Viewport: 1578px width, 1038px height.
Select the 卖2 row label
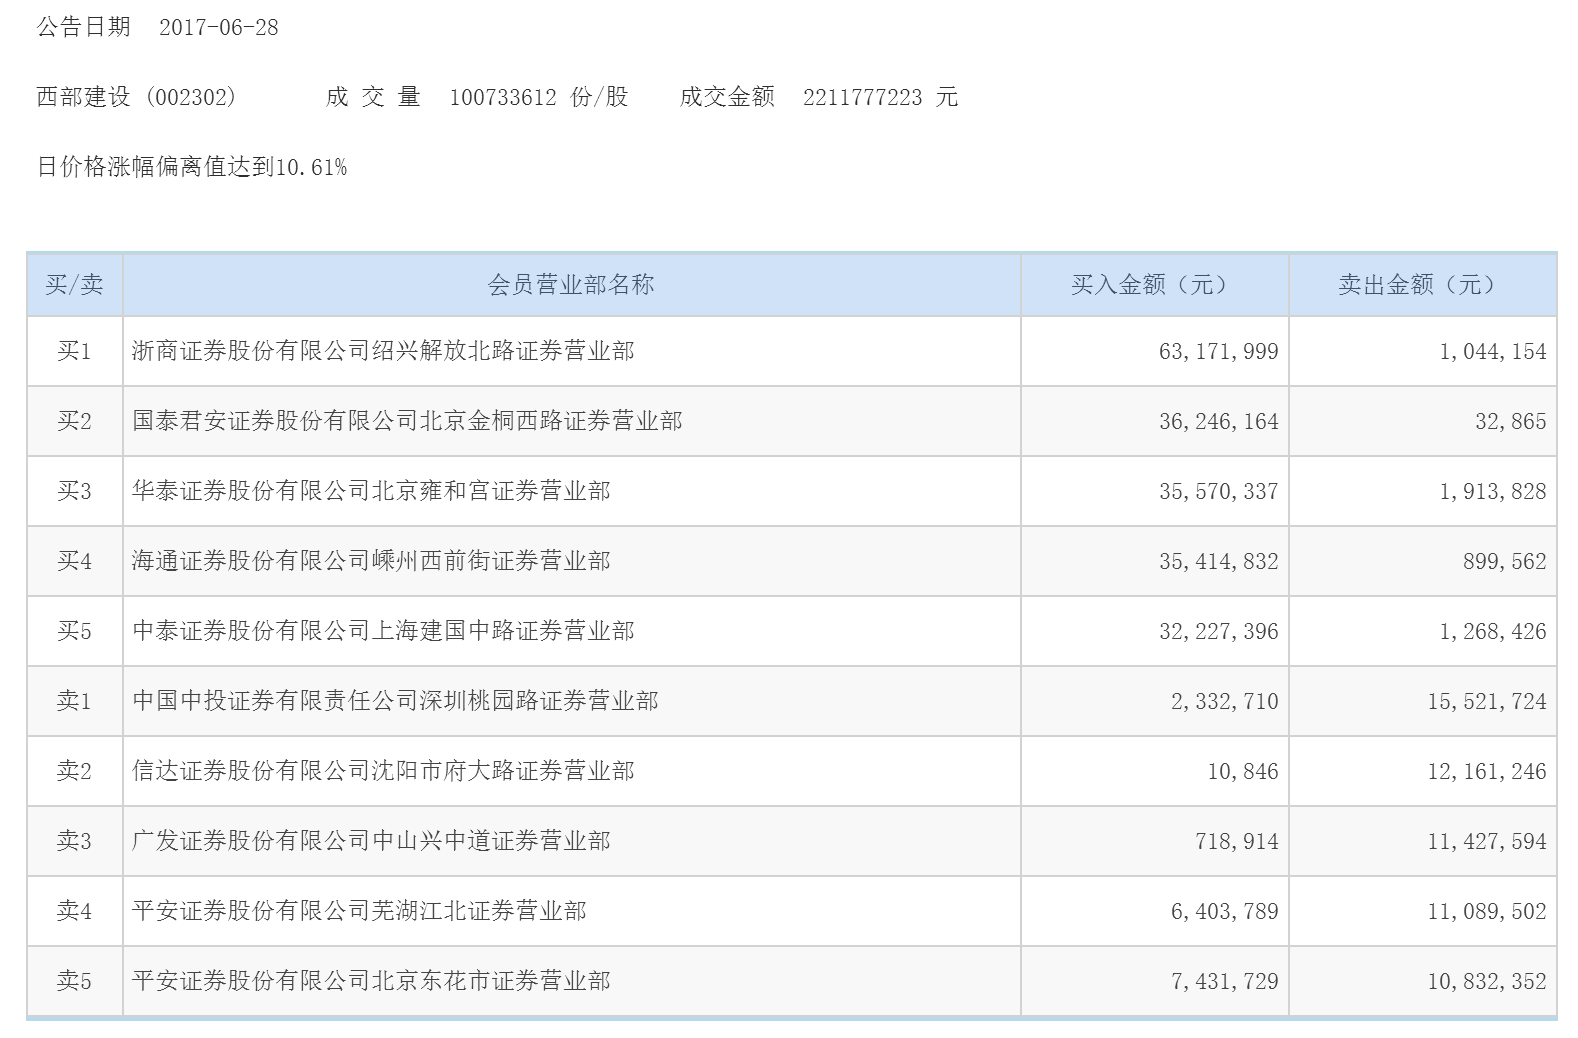(75, 771)
